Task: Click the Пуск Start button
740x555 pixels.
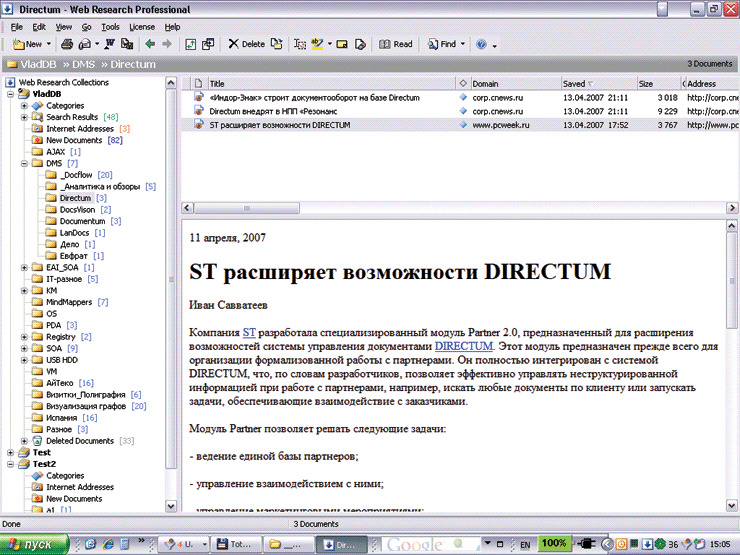Action: pos(34,544)
